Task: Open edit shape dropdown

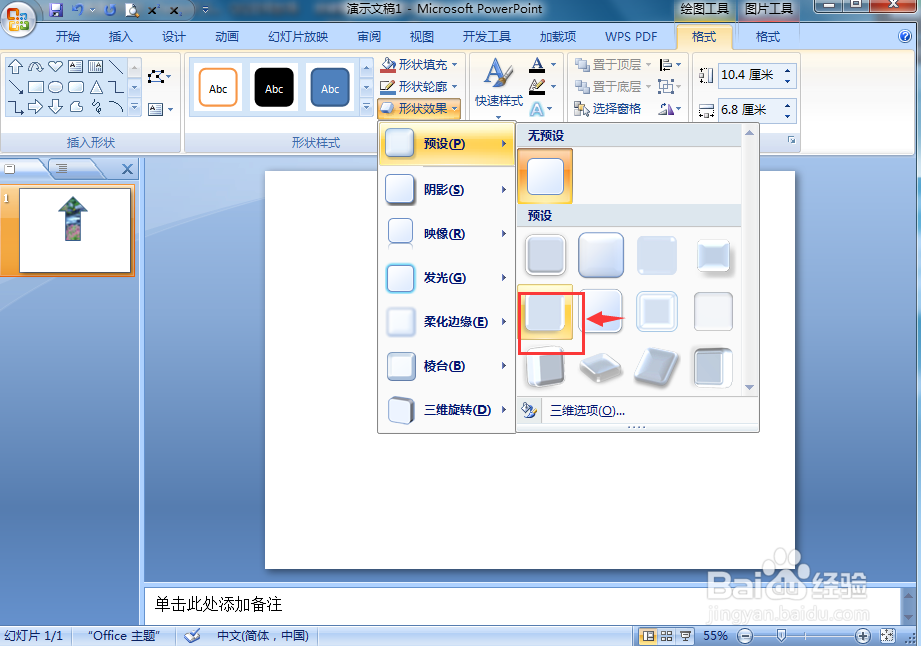Action: (159, 76)
